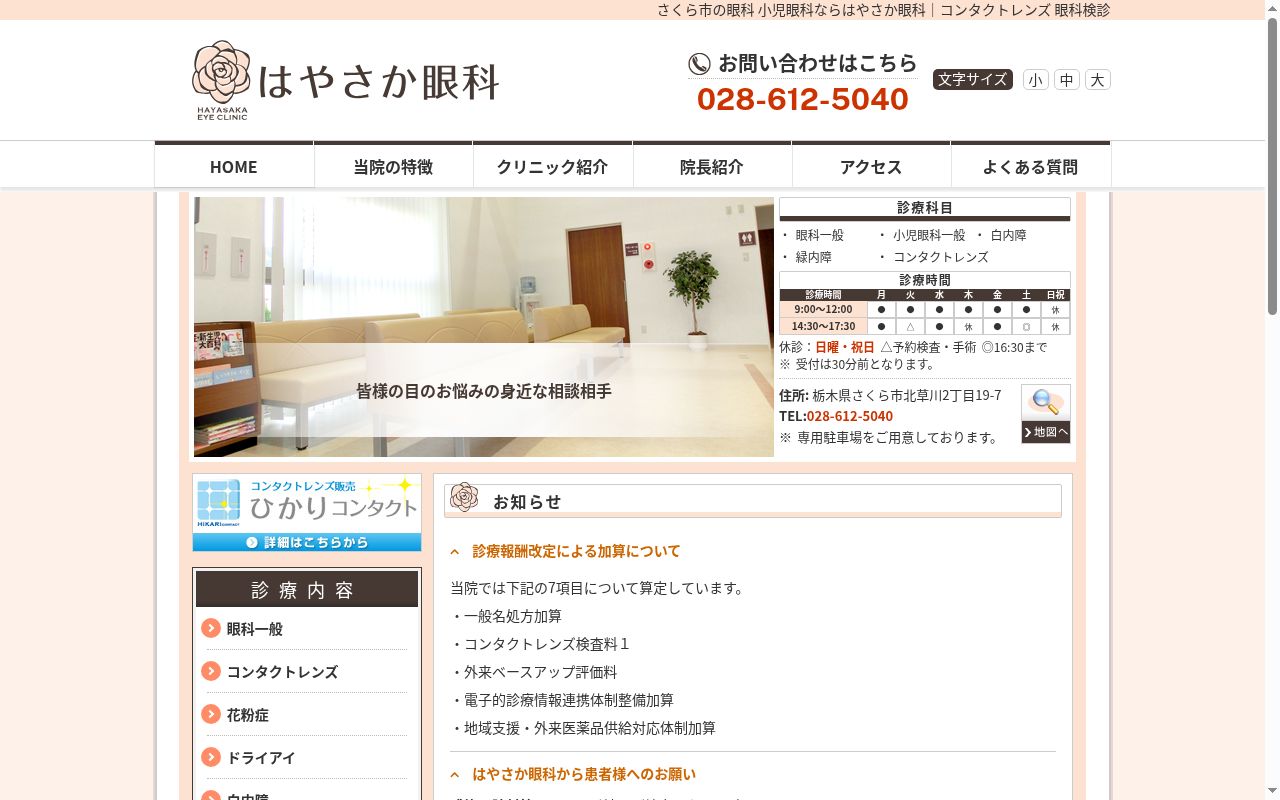Open the 院長紹介 menu item
The image size is (1280, 800).
click(x=712, y=165)
